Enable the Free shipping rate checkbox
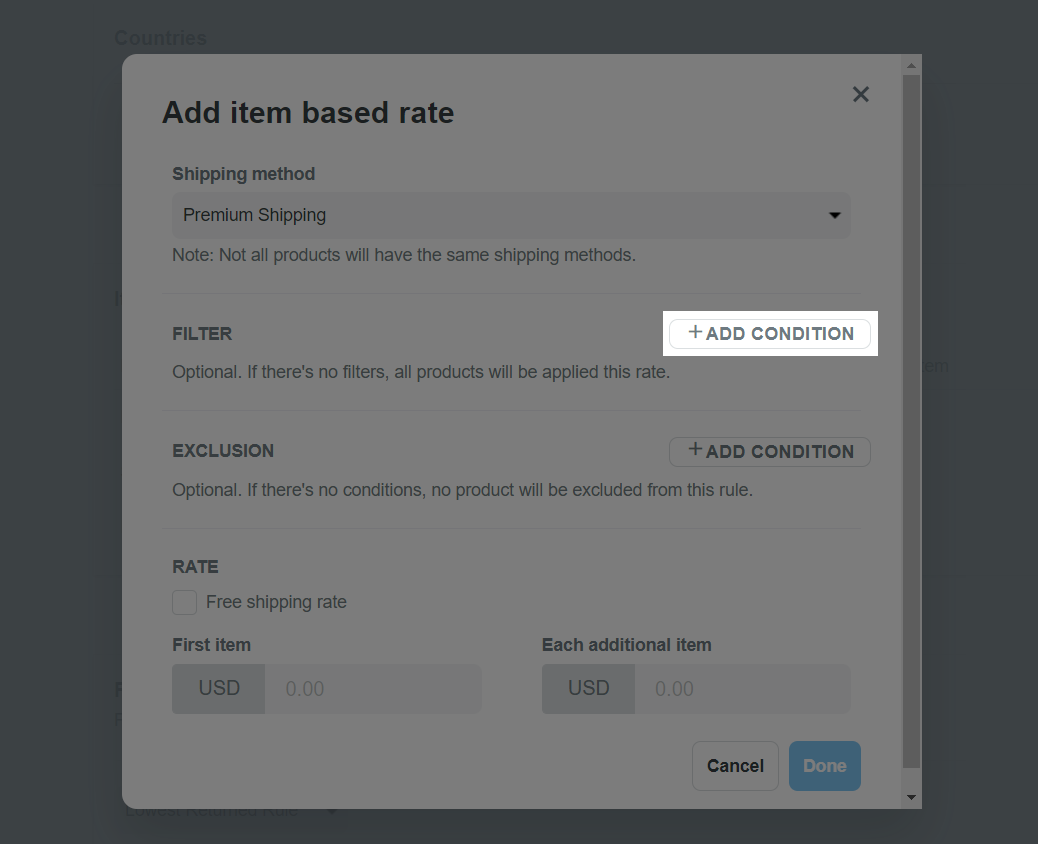This screenshot has width=1038, height=844. coord(185,602)
